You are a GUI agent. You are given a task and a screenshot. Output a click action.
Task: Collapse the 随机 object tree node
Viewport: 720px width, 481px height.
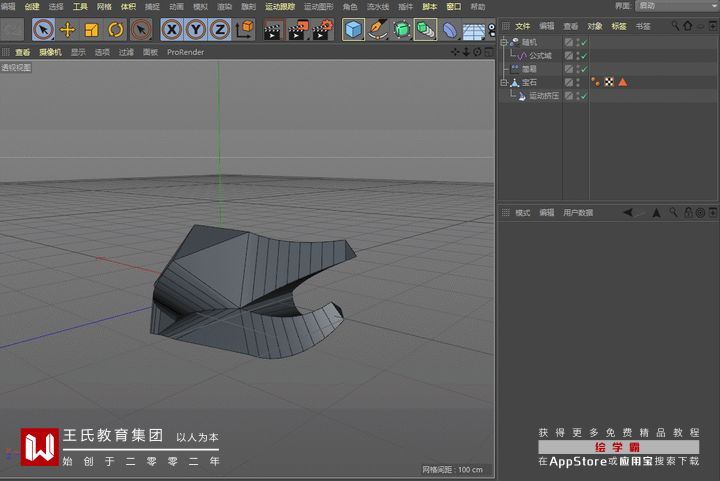pos(504,42)
